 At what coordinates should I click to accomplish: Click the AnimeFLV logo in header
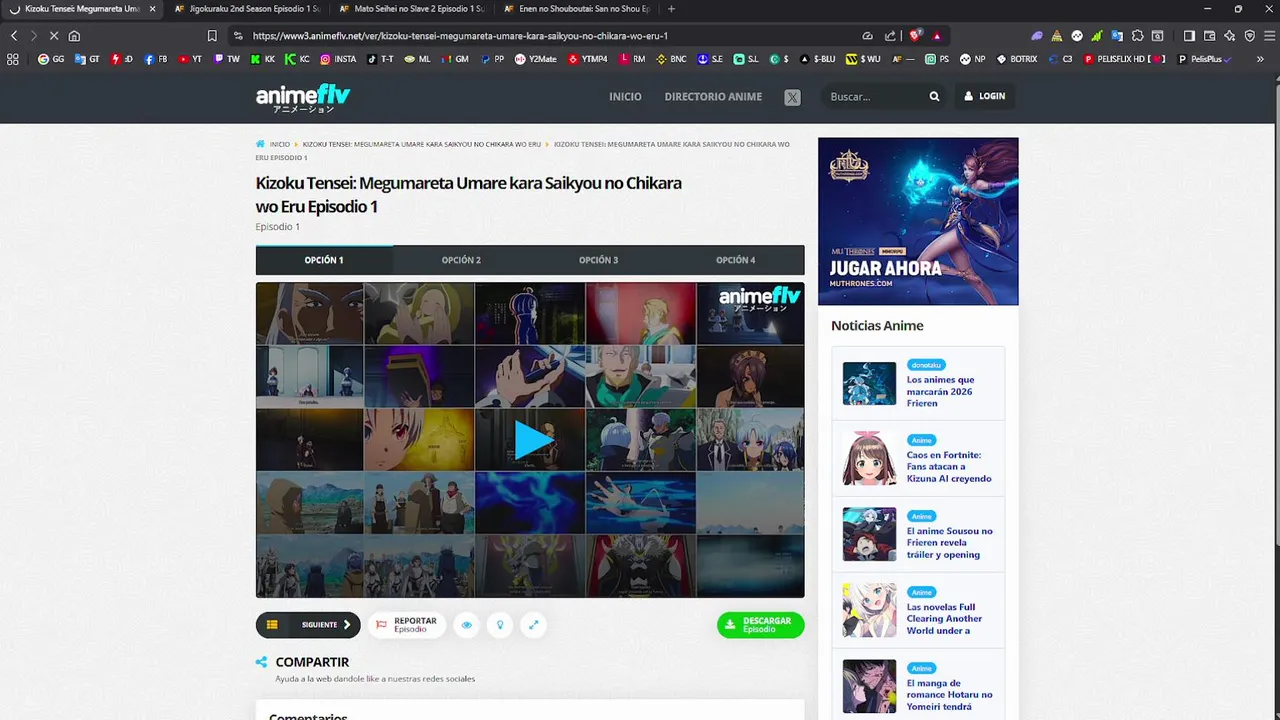click(x=303, y=98)
